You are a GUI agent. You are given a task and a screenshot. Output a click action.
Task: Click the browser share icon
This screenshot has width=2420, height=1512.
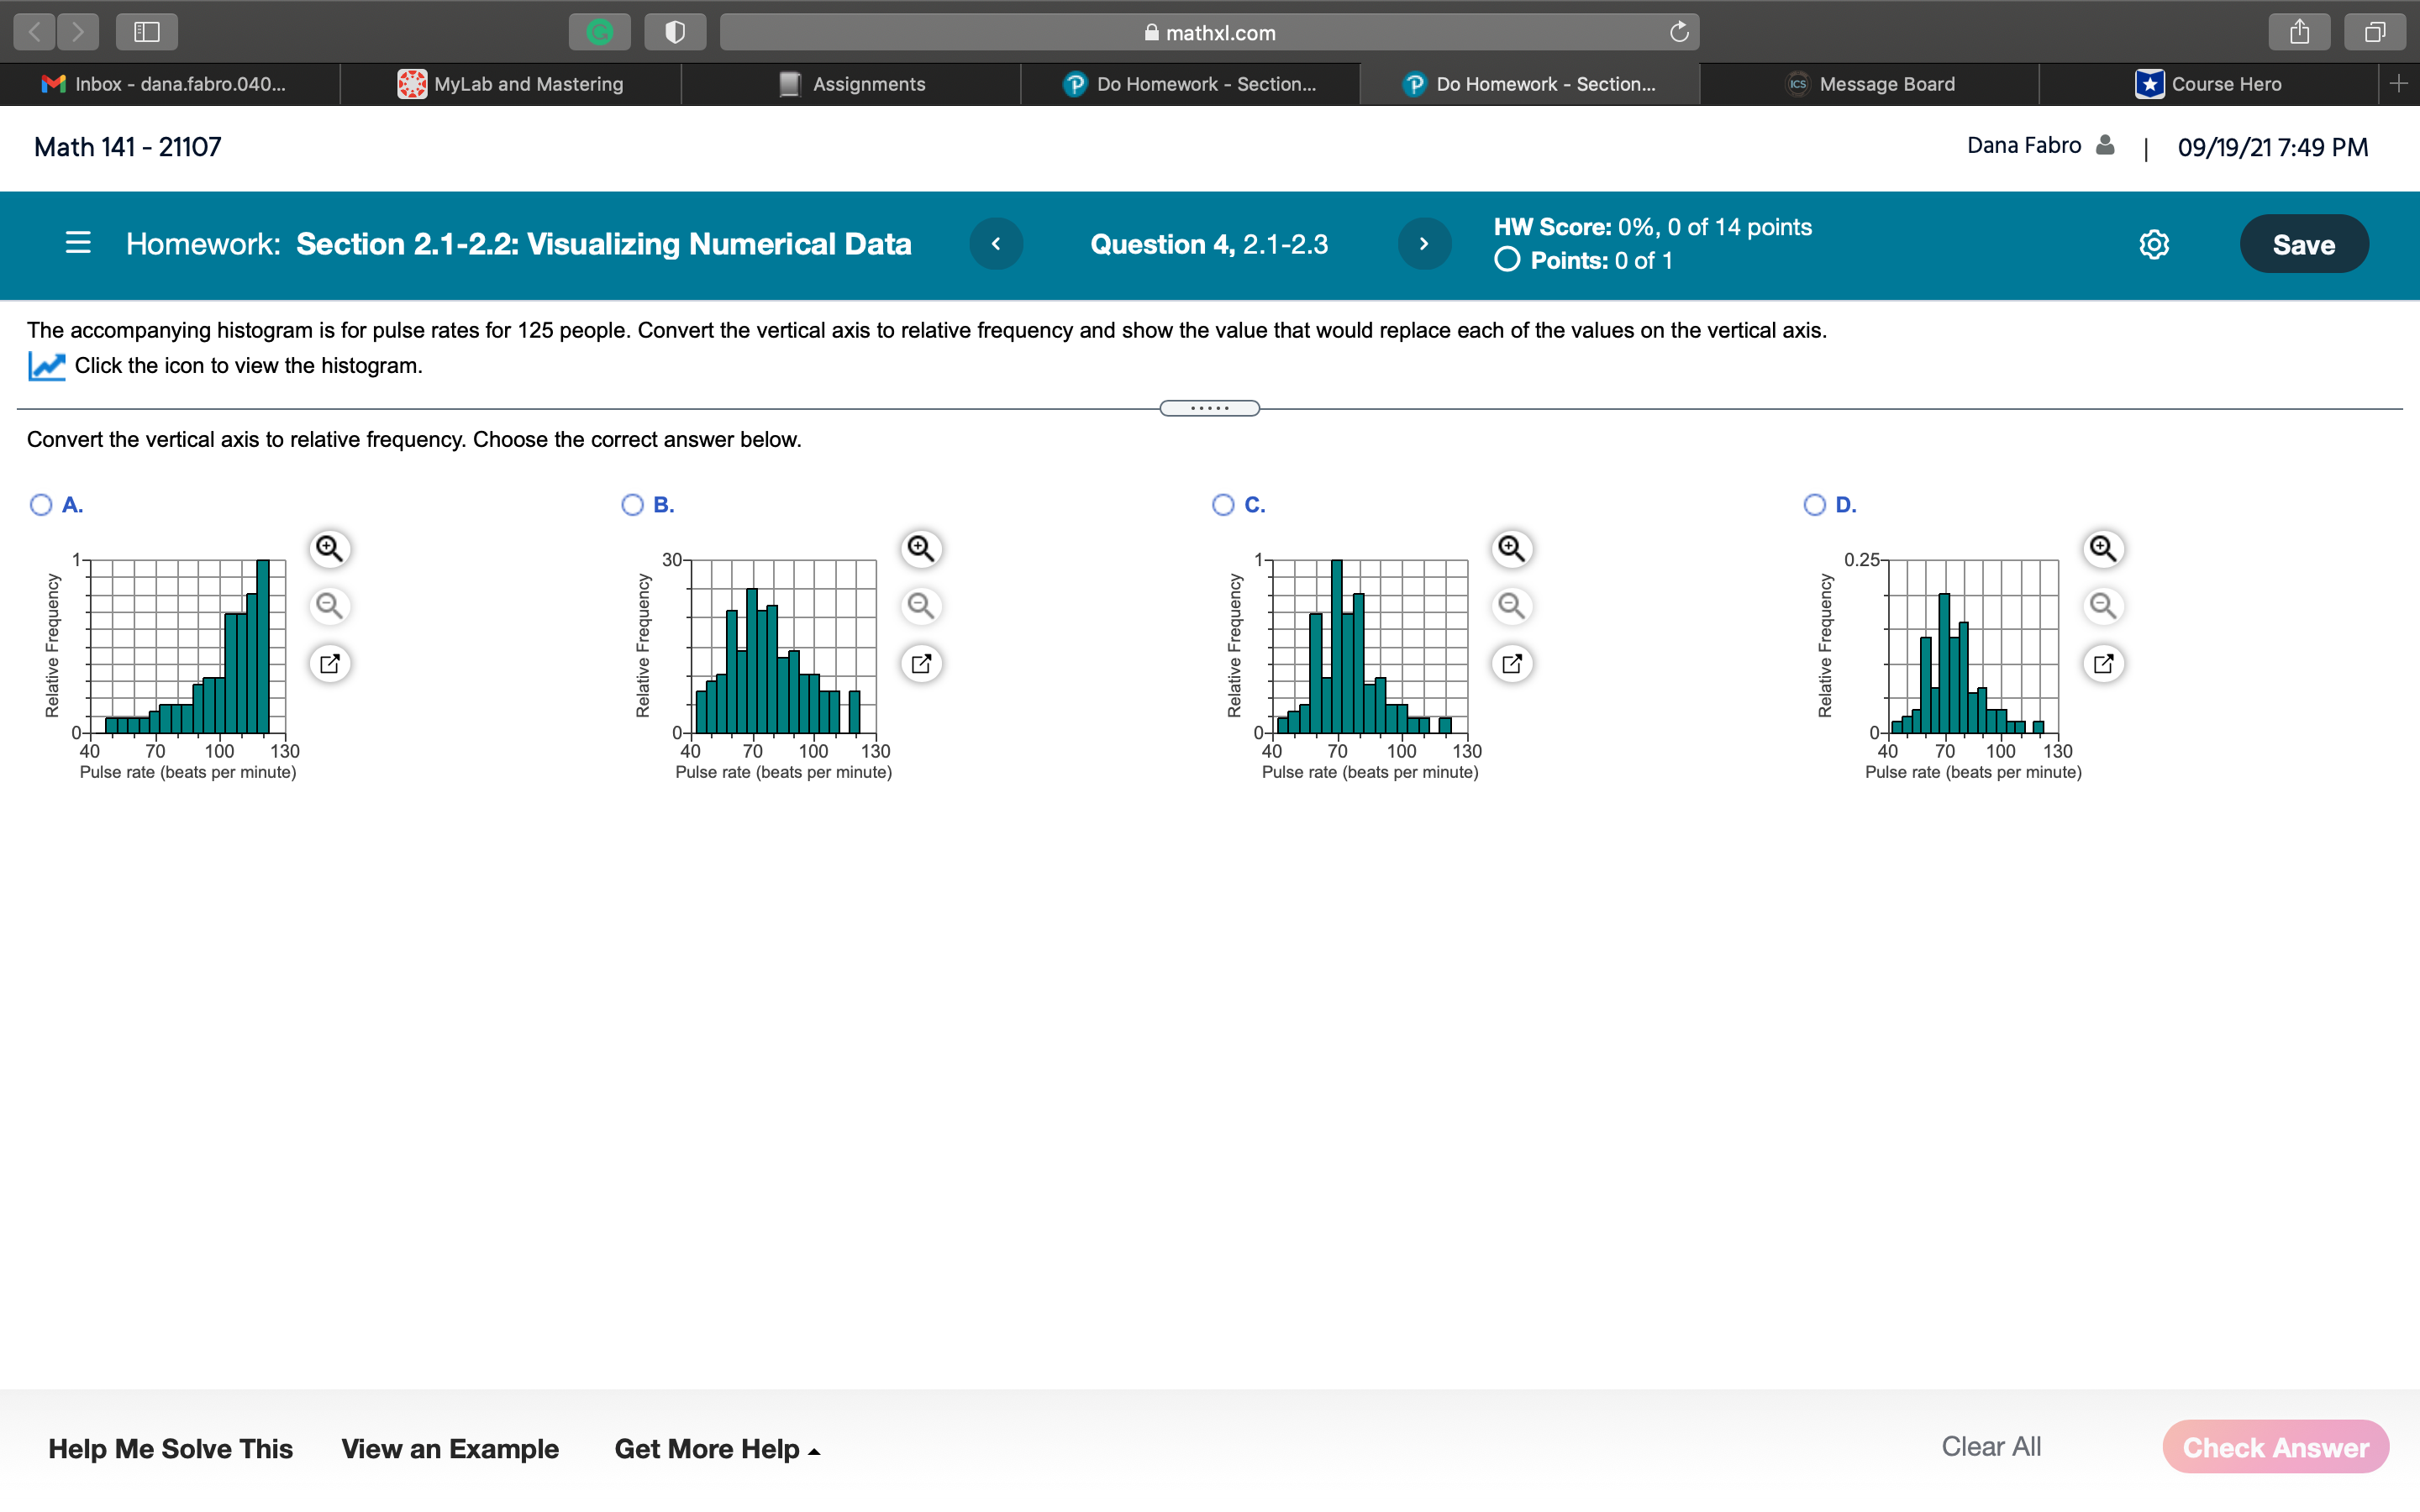click(2299, 32)
